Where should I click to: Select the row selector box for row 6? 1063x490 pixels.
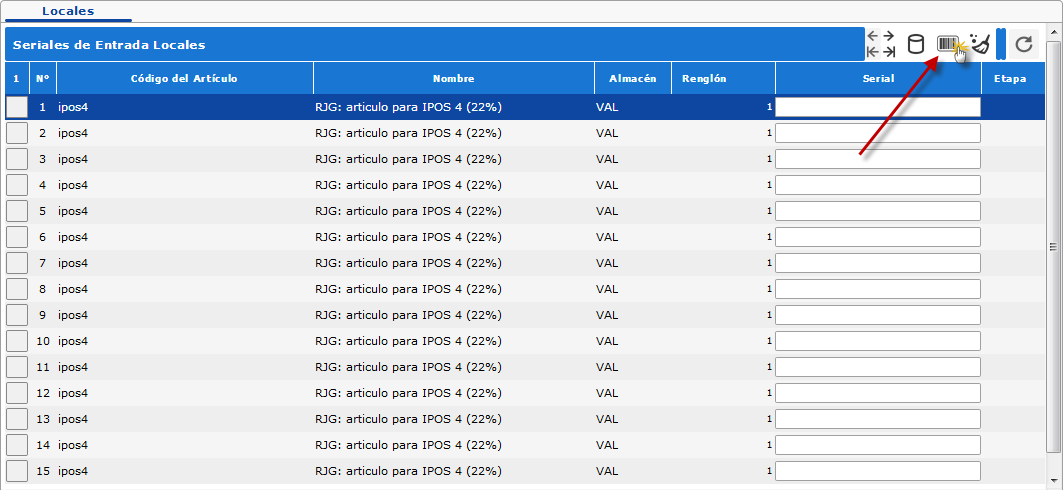pos(17,237)
